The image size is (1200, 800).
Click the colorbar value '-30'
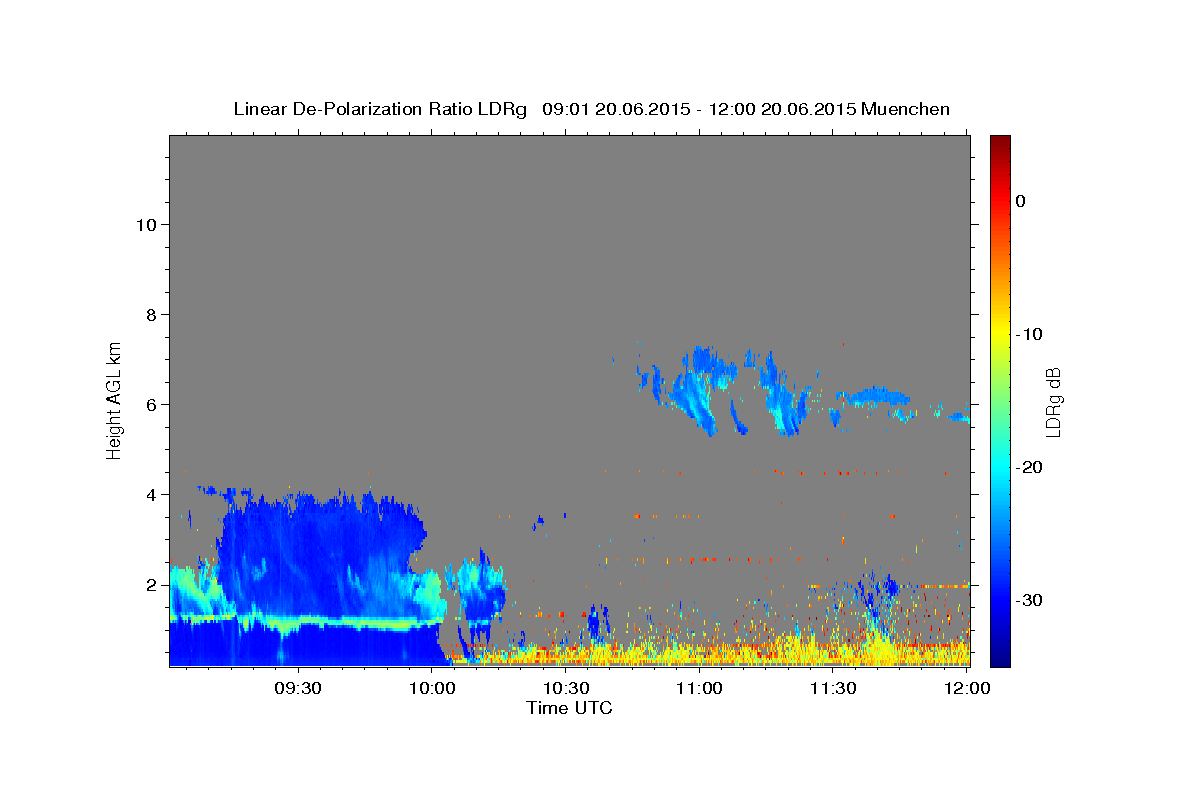coord(1031,600)
